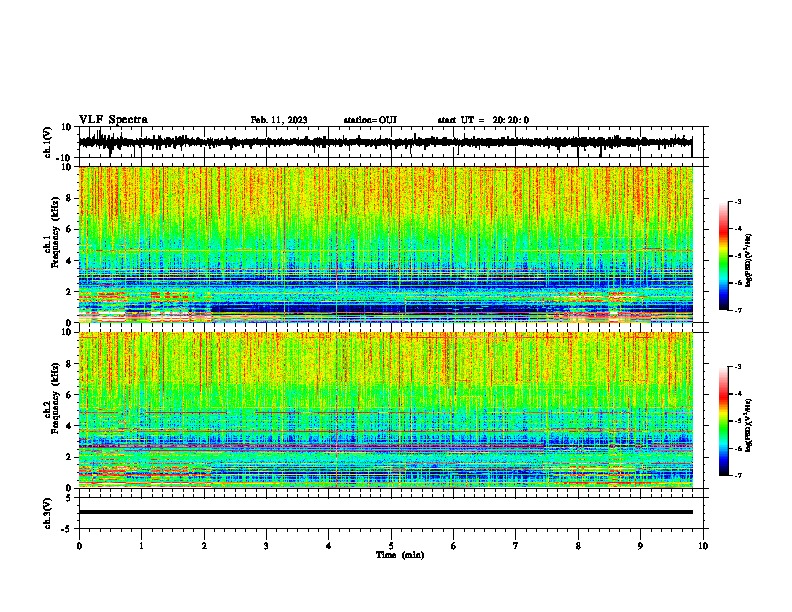Click the "6" minute tick label
Image resolution: width=792 pixels, height=612 pixels.
[x=453, y=546]
